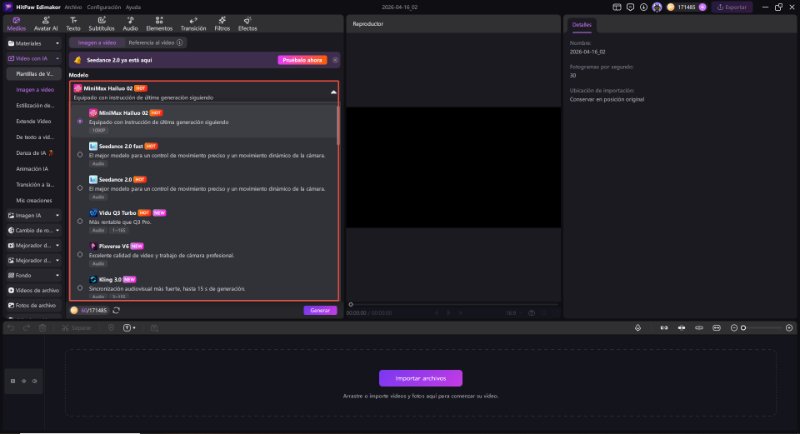Click the undo icon in the timeline toolbar
The image size is (800, 434).
pos(11,328)
